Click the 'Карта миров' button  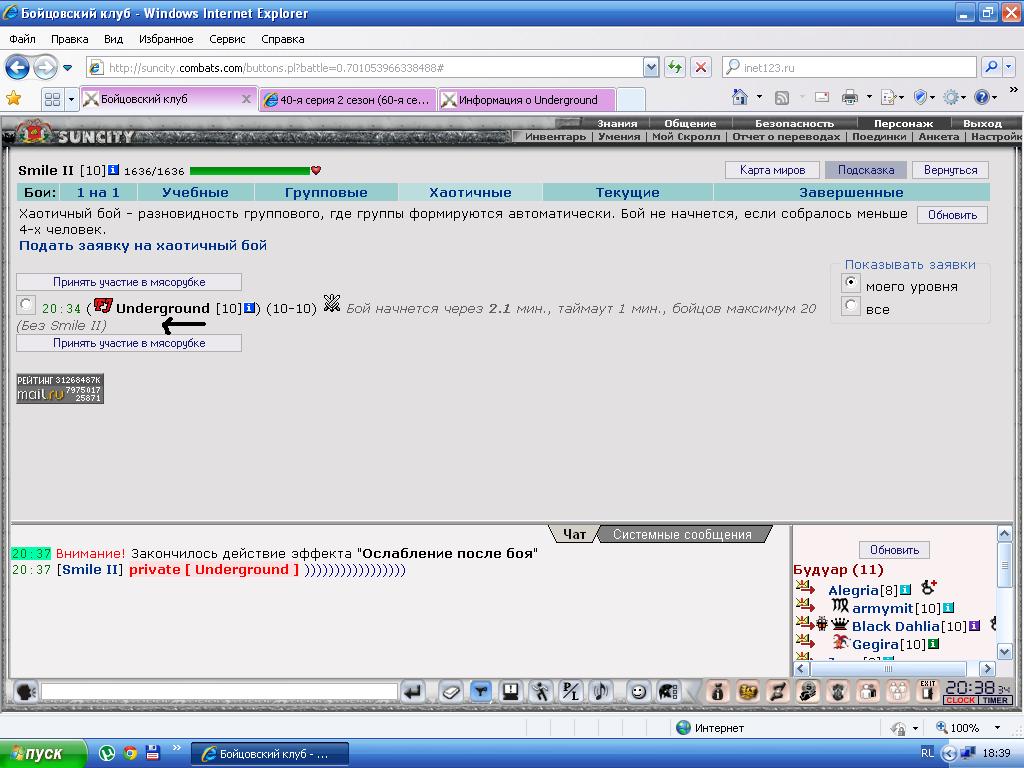pyautogui.click(x=772, y=170)
